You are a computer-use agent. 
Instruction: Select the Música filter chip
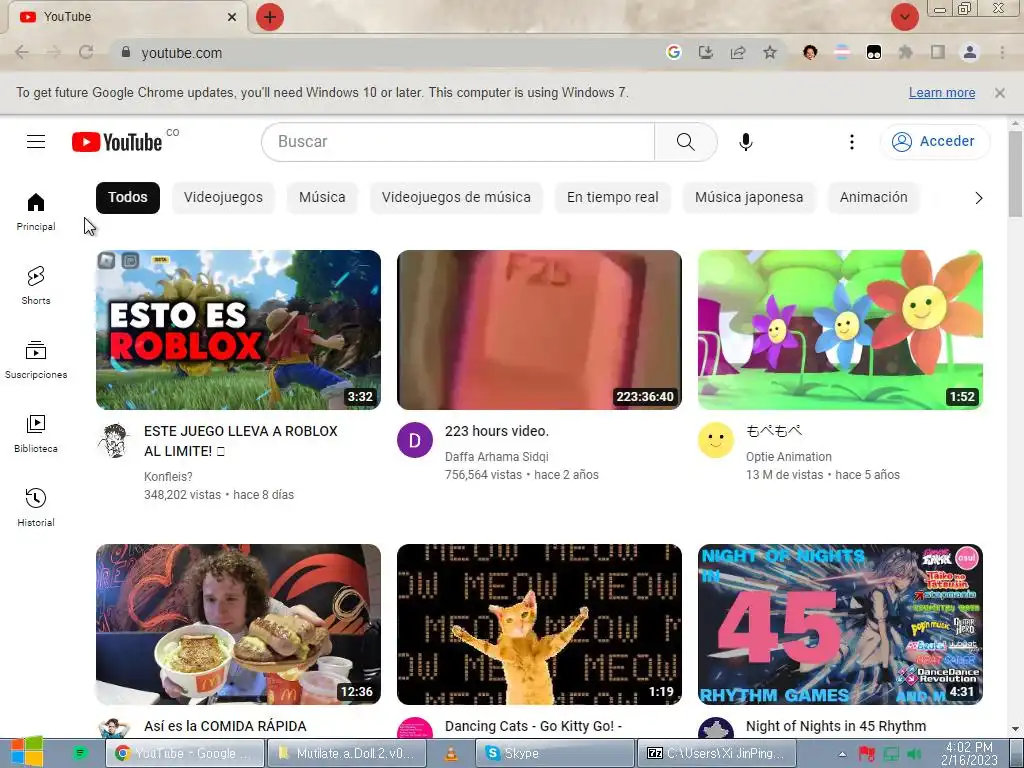322,197
